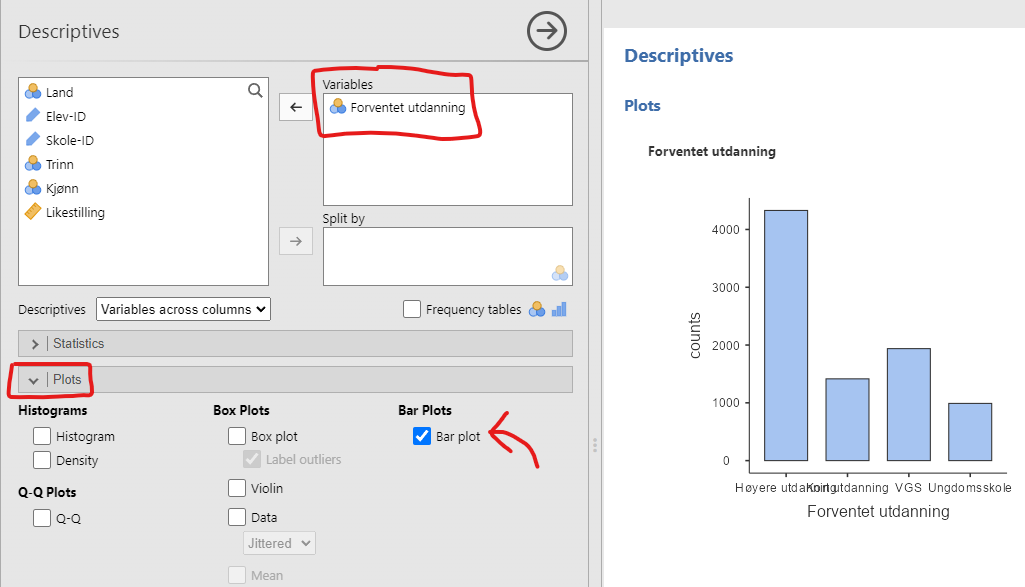Click the left arrow to remove variable
Image resolution: width=1025 pixels, height=587 pixels.
click(x=295, y=107)
